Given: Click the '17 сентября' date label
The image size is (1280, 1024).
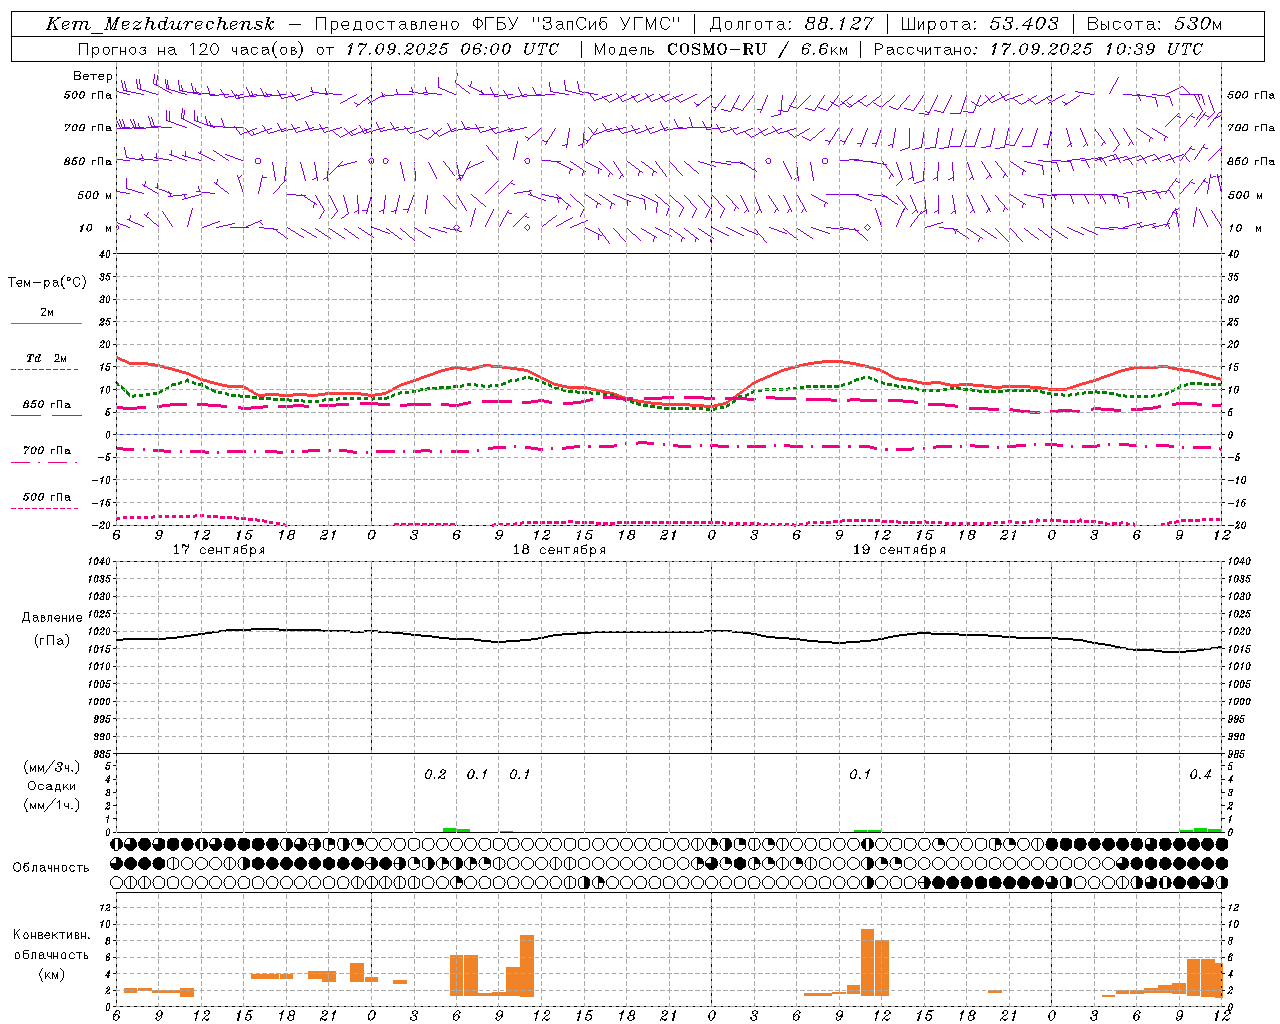Looking at the screenshot, I should pos(219,550).
